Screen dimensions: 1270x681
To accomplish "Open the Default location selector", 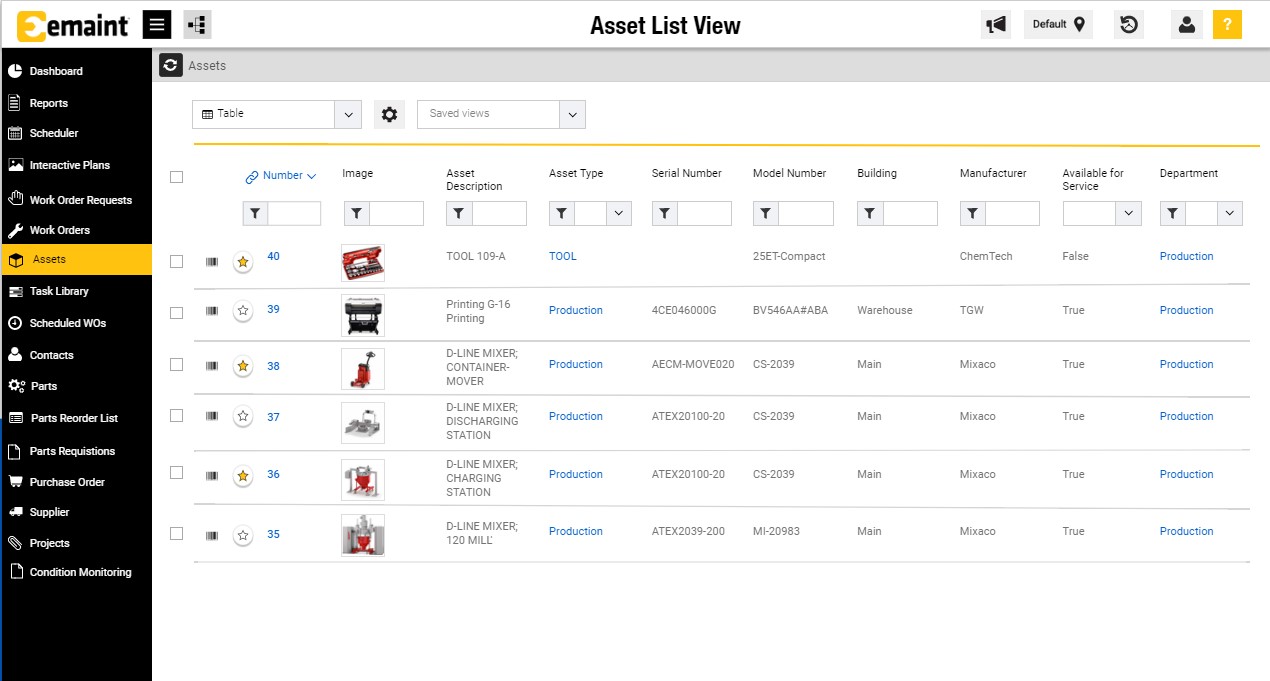I will (x=1059, y=25).
